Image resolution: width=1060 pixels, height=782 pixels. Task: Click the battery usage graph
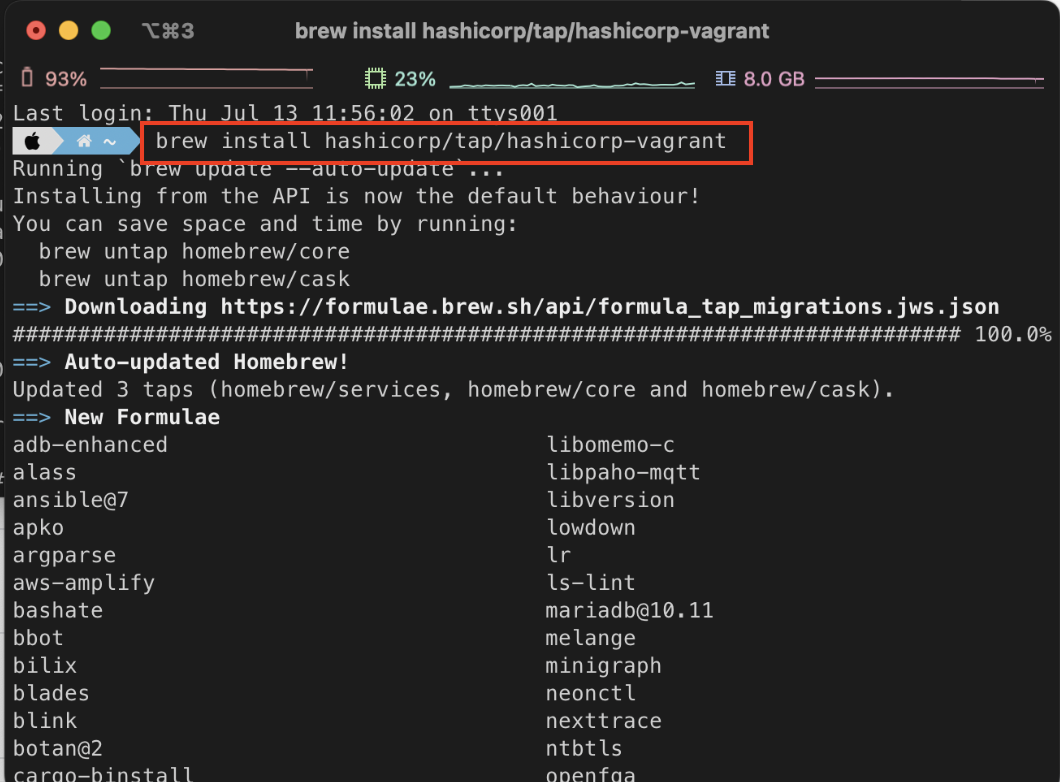tap(207, 78)
